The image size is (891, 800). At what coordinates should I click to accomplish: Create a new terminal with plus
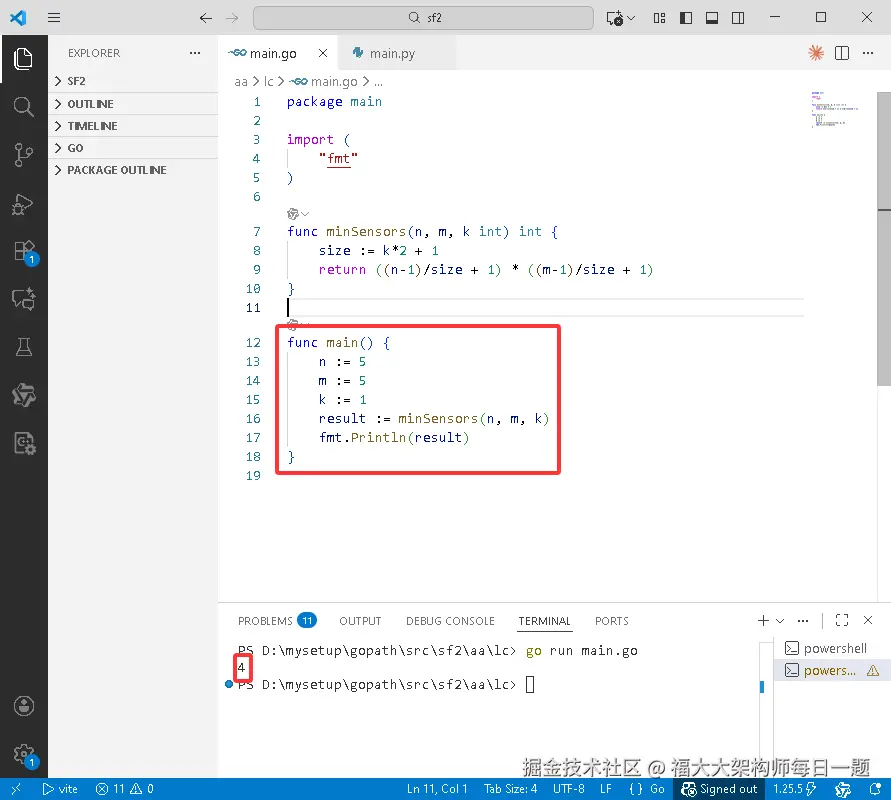coord(763,620)
